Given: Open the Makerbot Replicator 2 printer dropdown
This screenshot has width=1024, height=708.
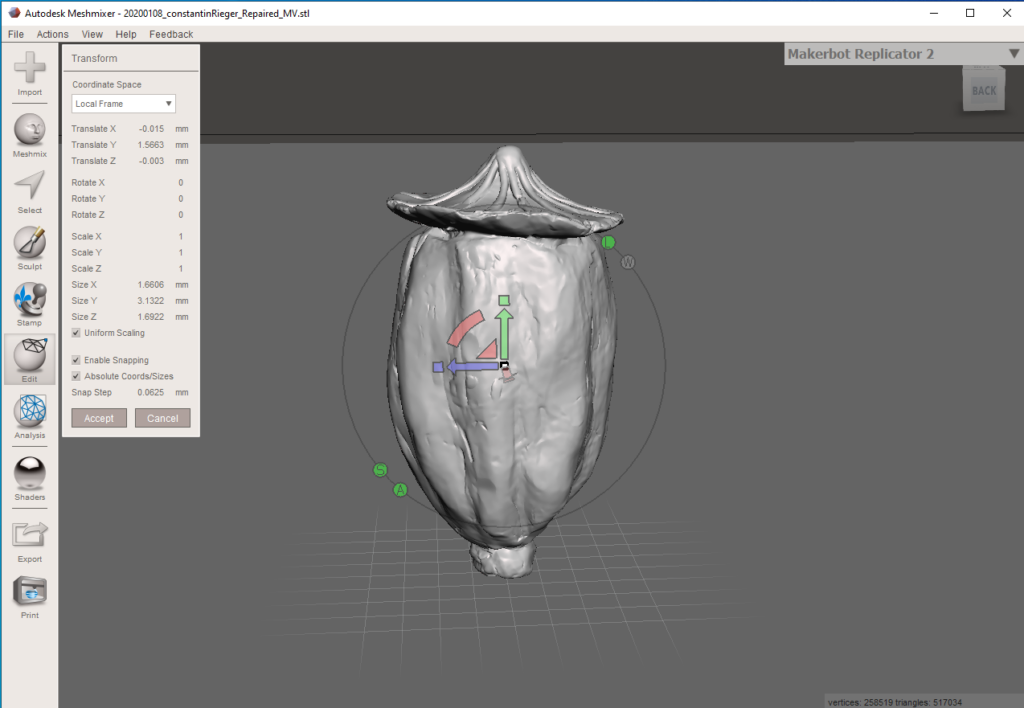Looking at the screenshot, I should click(x=904, y=54).
